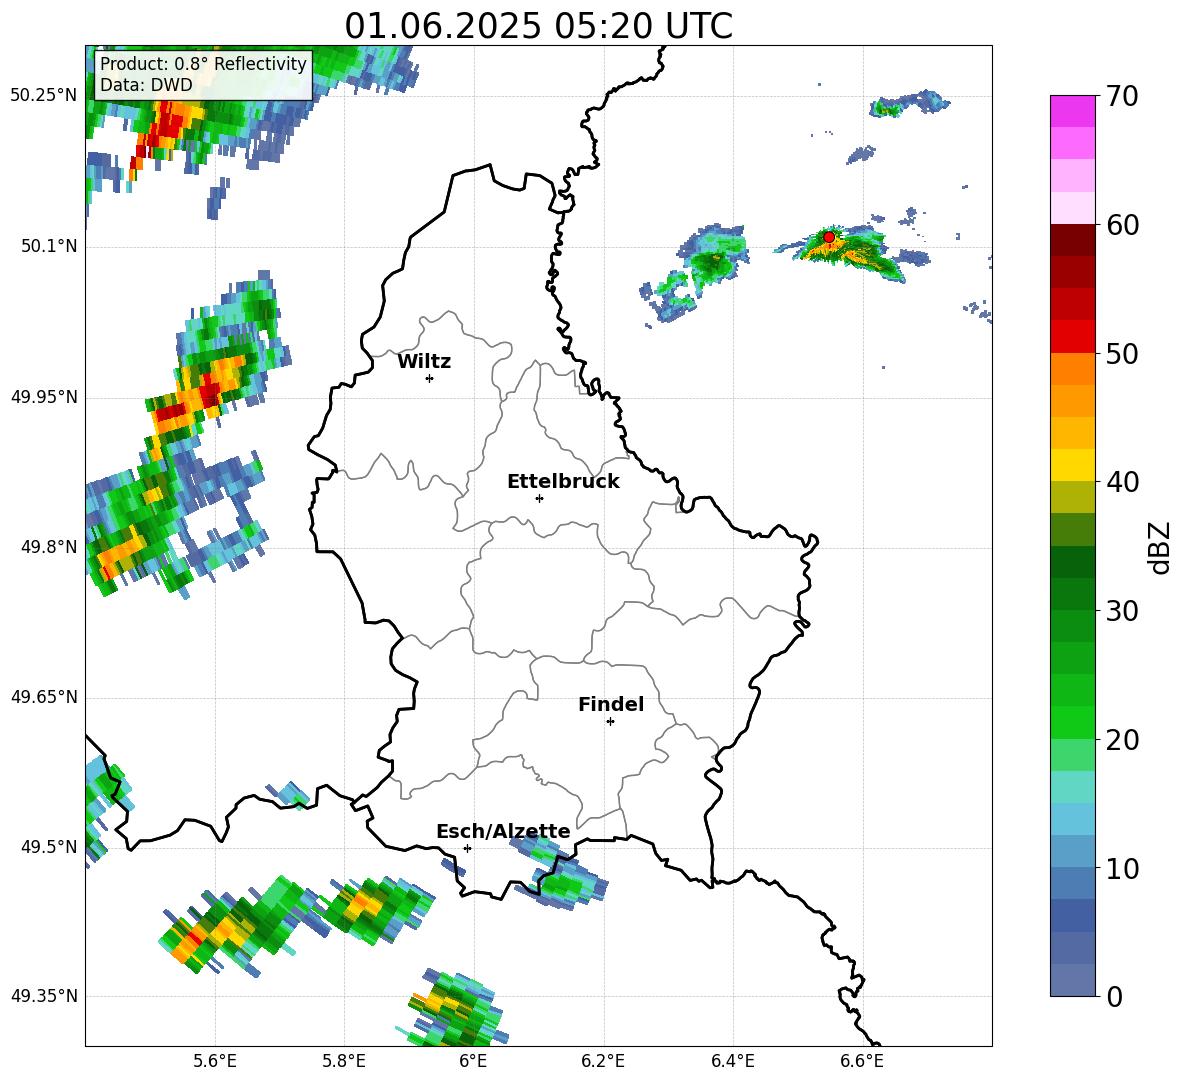
Task: Click the 49.35°N latitude label
Action: (x=44, y=996)
